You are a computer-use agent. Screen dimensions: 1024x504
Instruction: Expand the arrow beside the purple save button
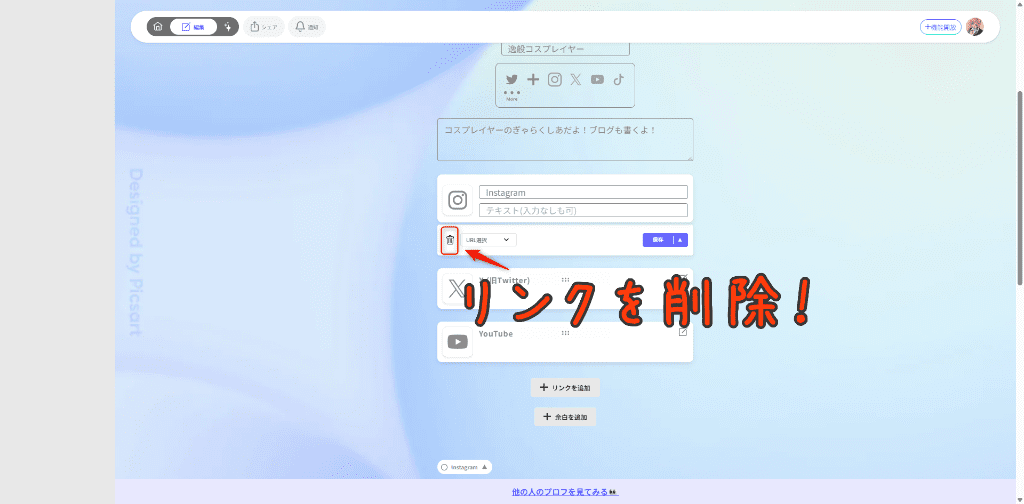[680, 240]
